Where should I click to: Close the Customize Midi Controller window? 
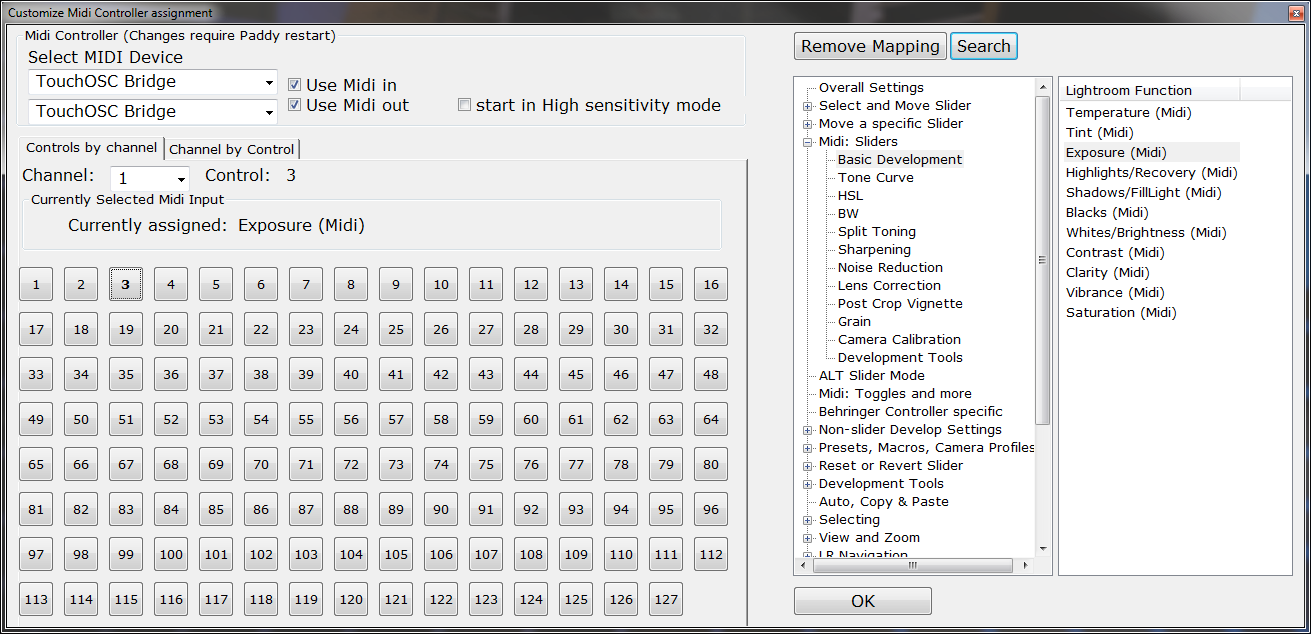1296,13
